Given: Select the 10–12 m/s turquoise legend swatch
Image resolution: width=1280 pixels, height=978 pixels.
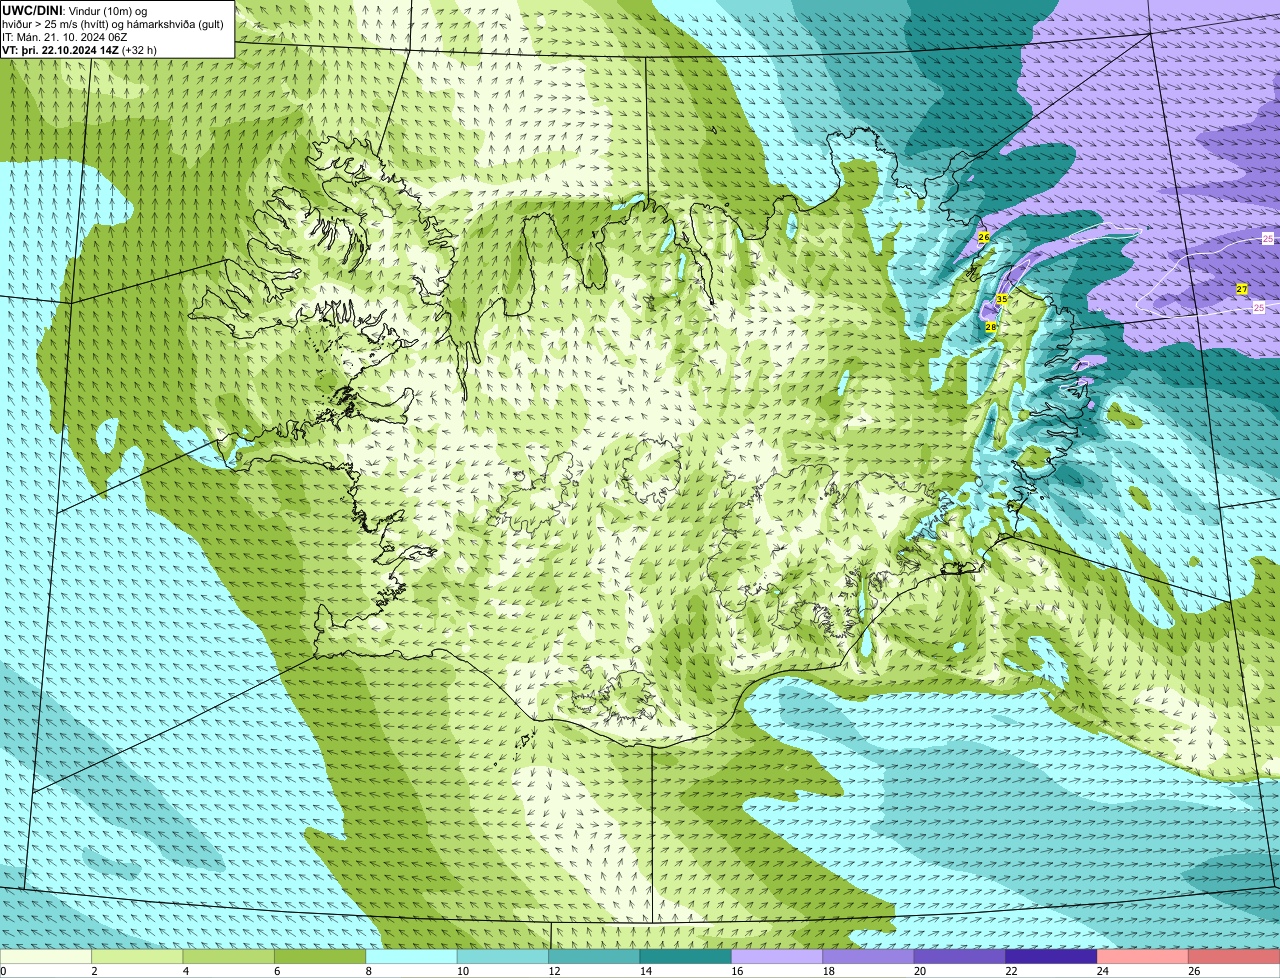Looking at the screenshot, I should [503, 956].
